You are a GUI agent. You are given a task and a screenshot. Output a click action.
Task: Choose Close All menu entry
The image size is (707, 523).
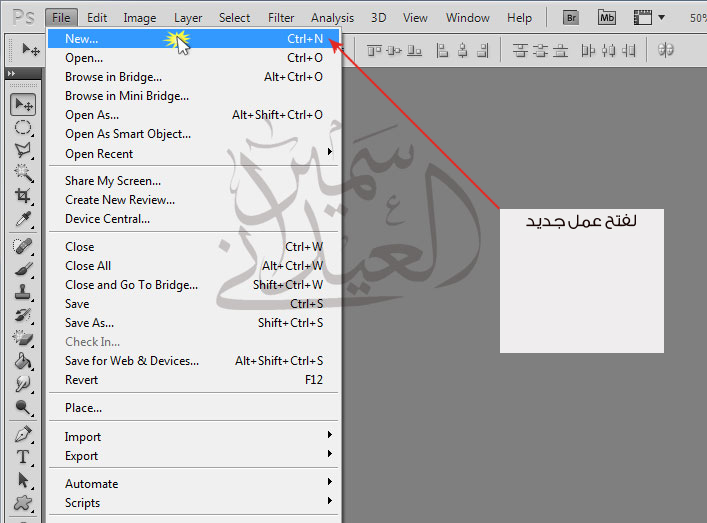[x=193, y=266]
